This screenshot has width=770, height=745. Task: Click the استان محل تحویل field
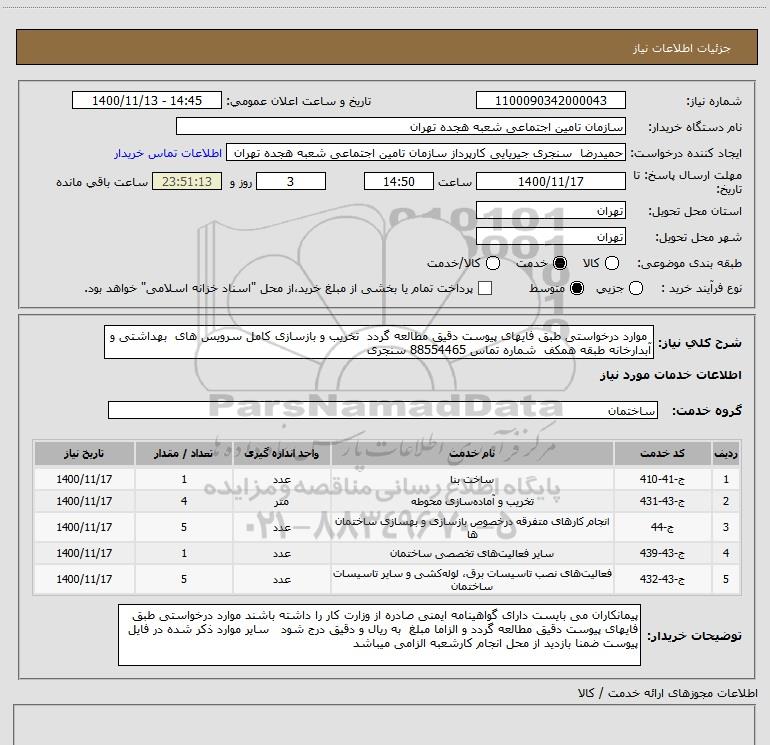550,211
